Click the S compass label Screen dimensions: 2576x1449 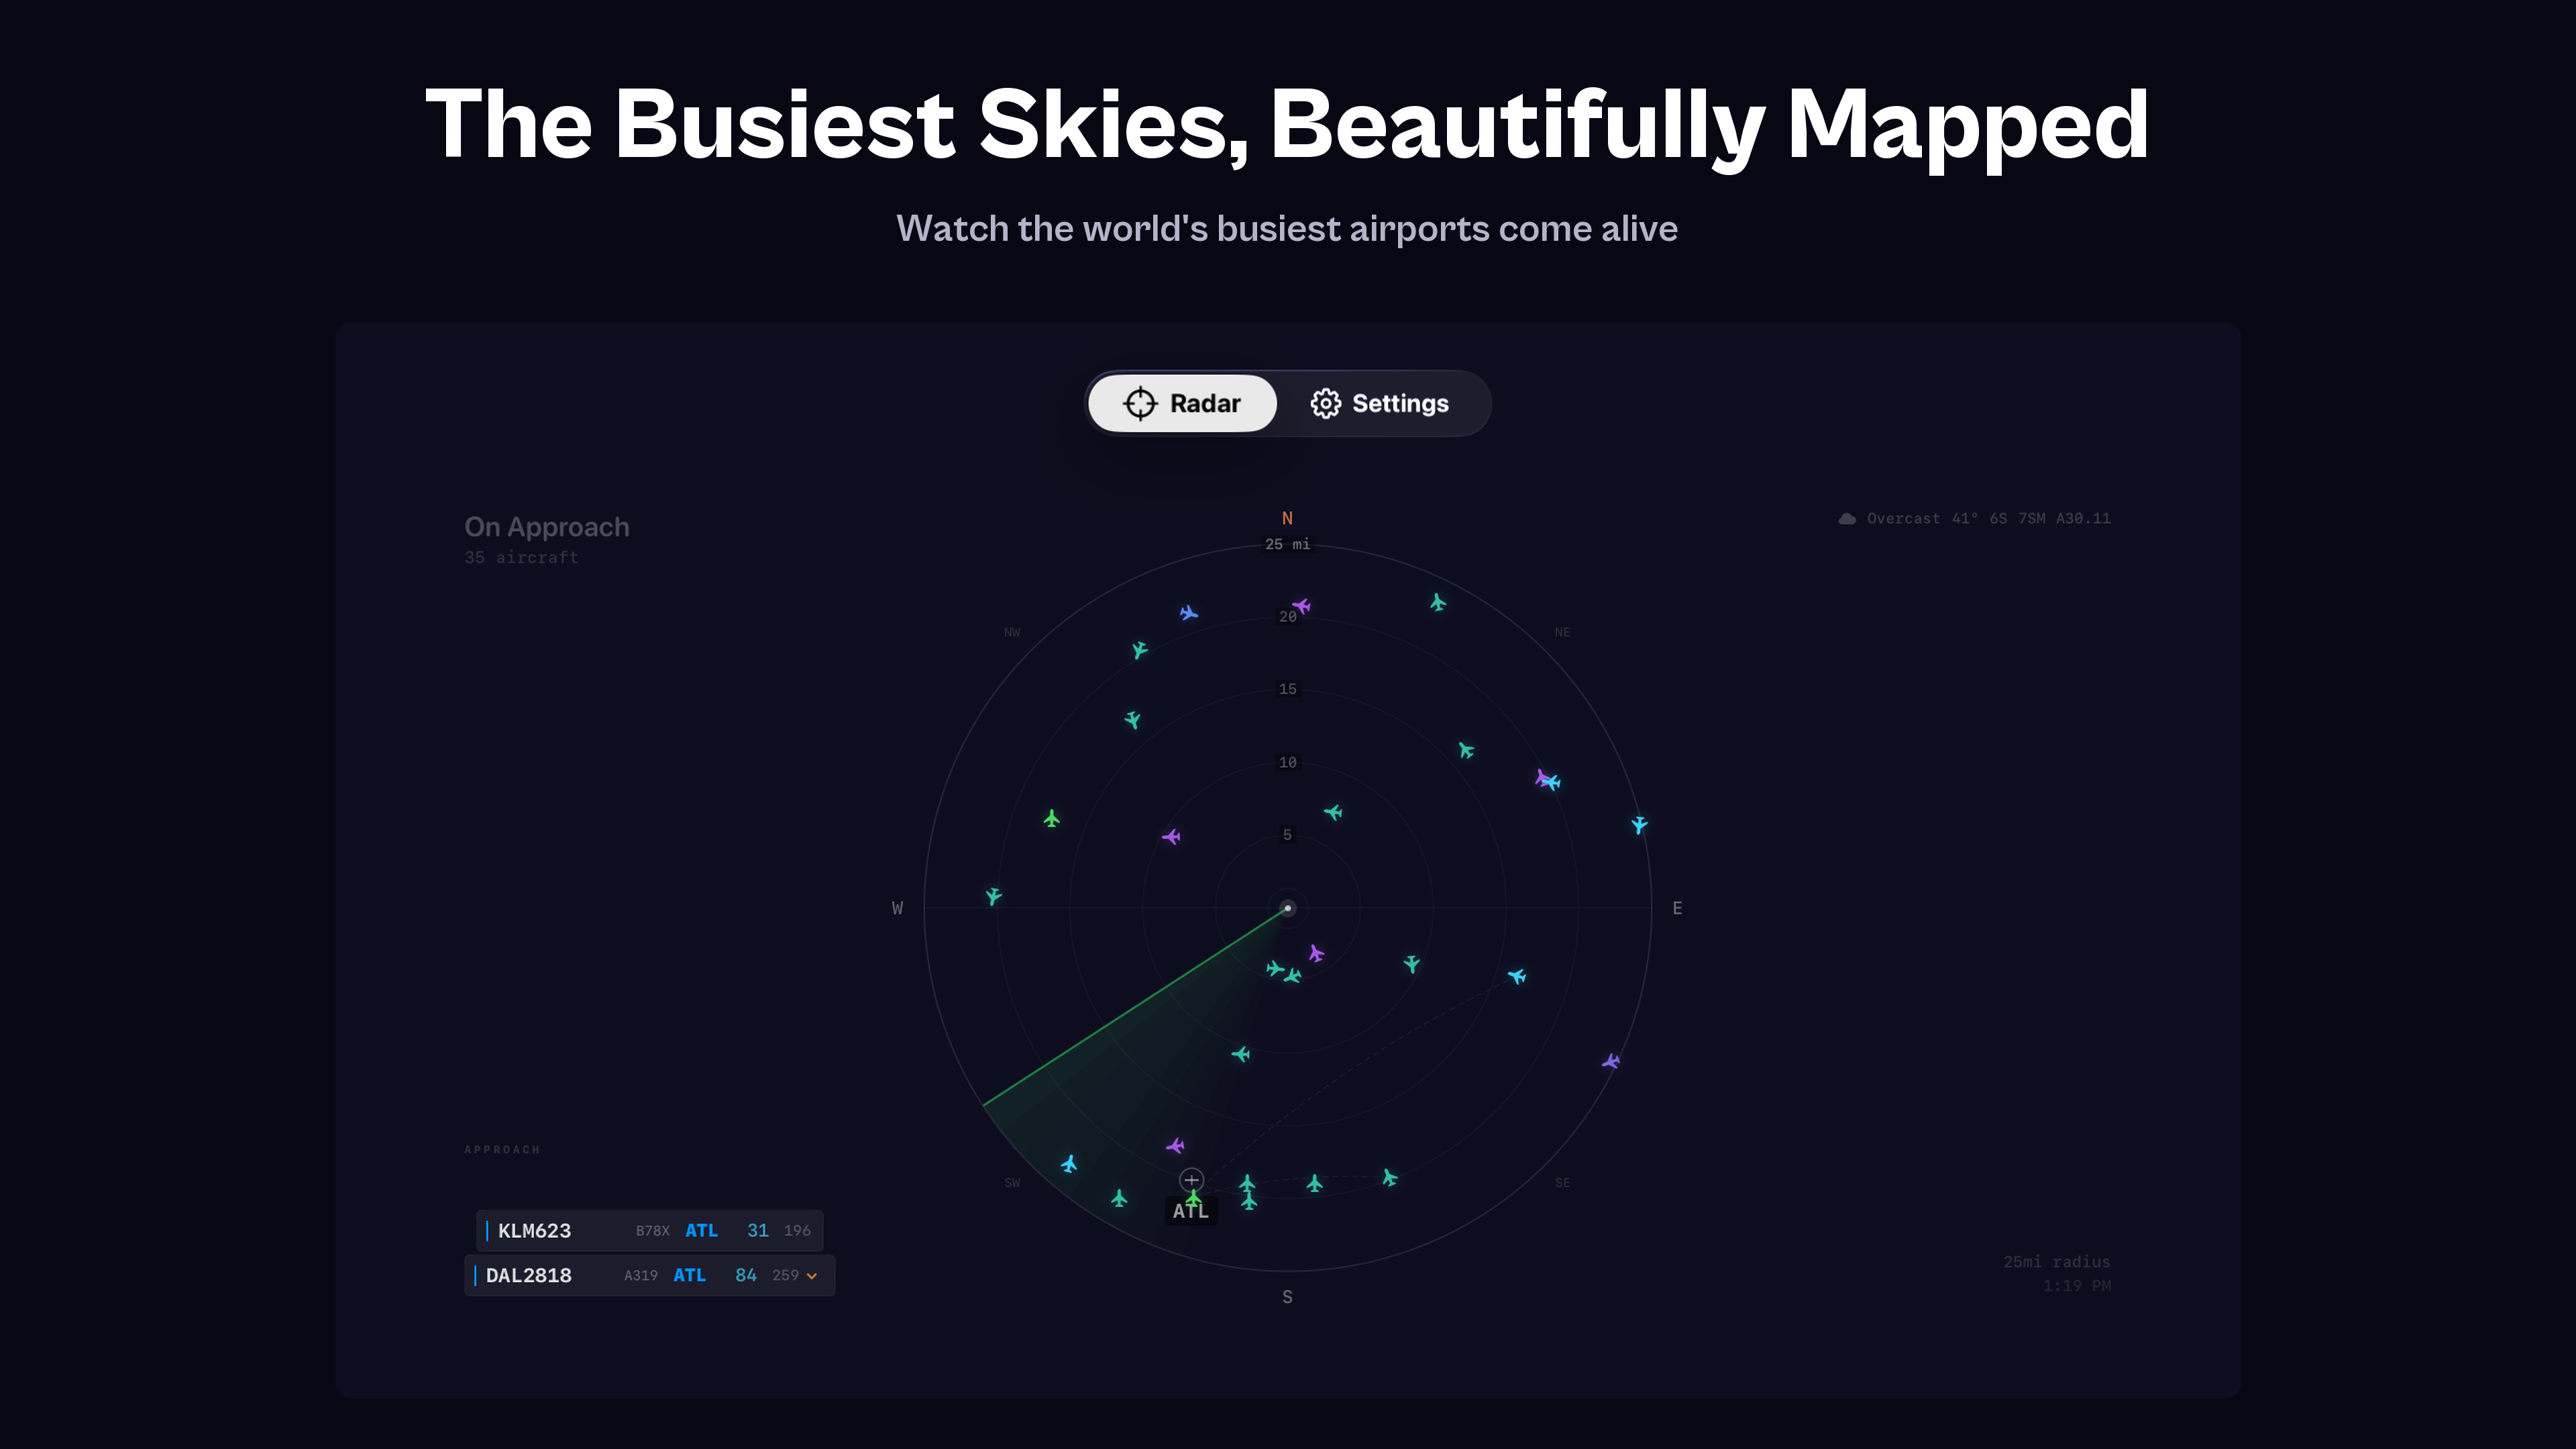pyautogui.click(x=1287, y=1297)
